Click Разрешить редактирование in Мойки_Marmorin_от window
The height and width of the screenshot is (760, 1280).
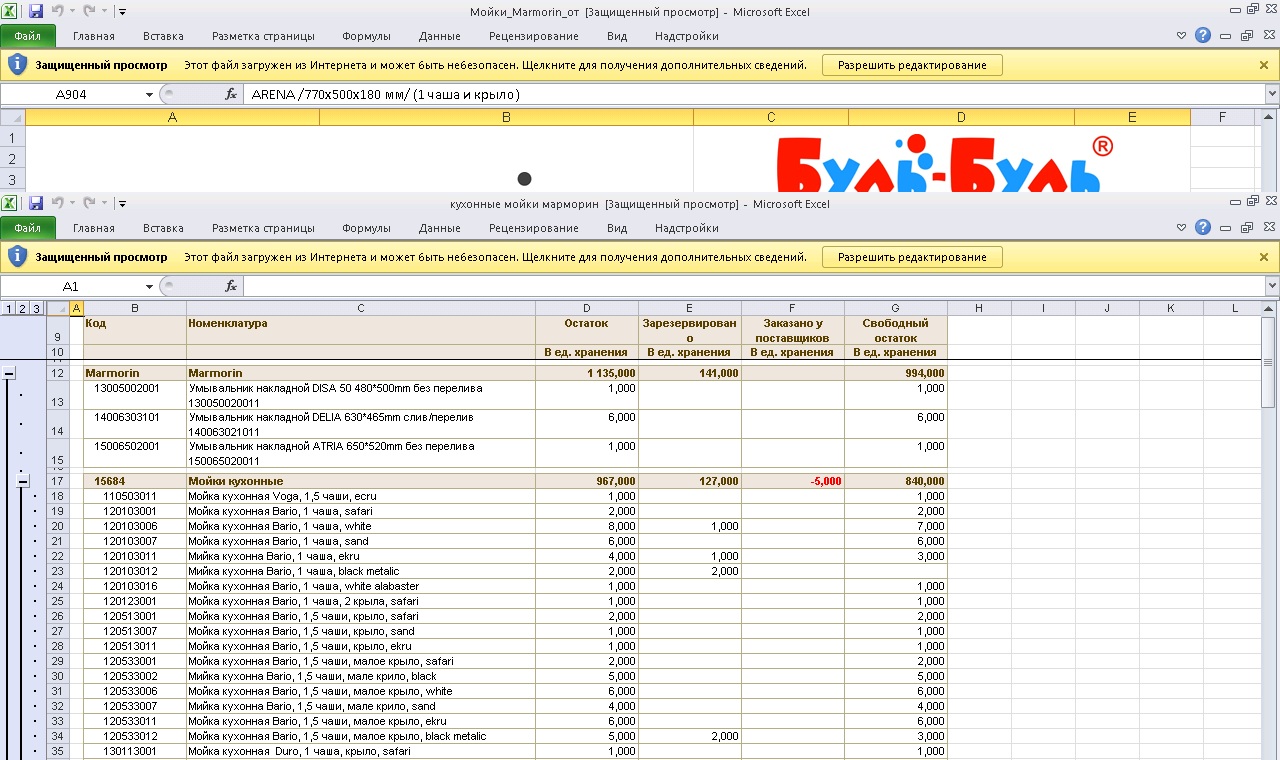[912, 65]
